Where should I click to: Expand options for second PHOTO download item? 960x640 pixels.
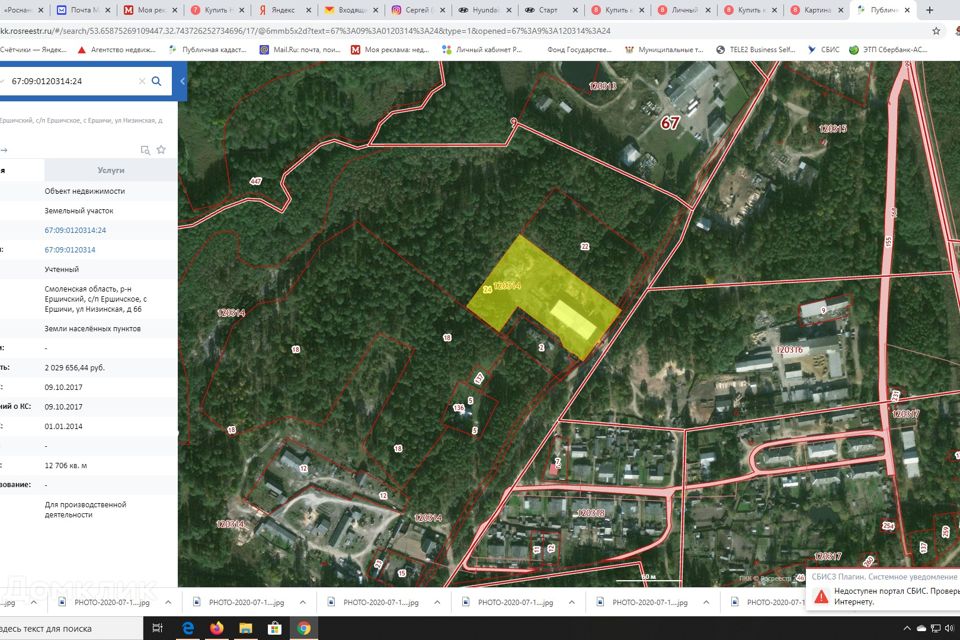point(301,603)
